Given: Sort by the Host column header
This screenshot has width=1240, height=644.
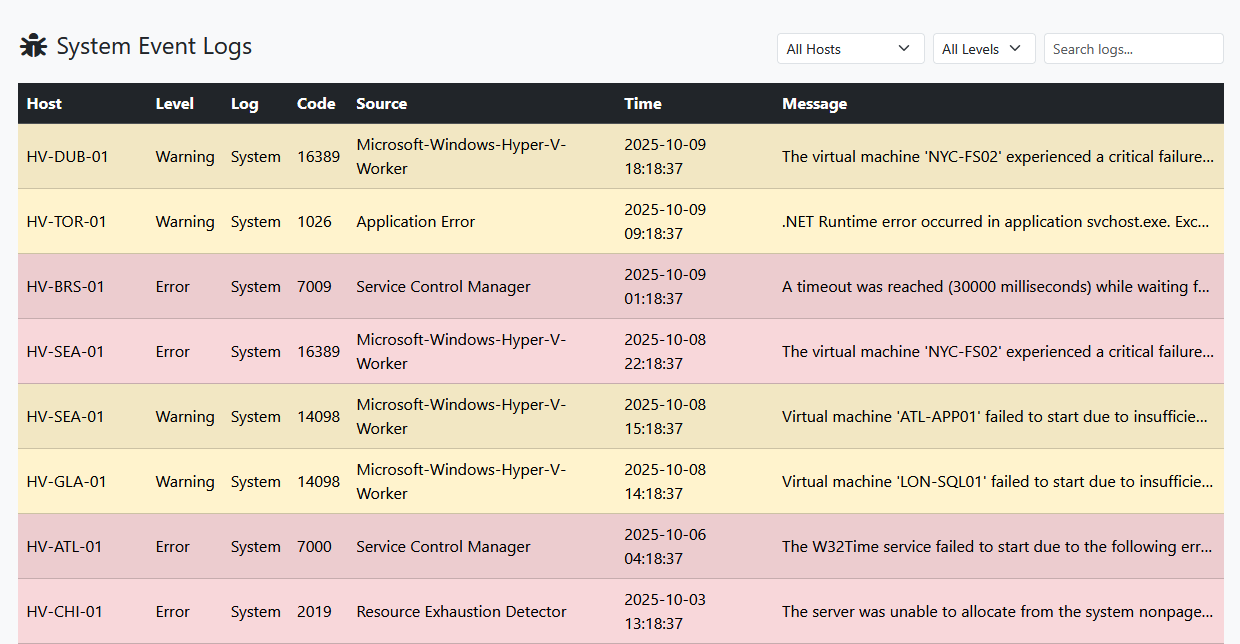Looking at the screenshot, I should click(x=44, y=104).
